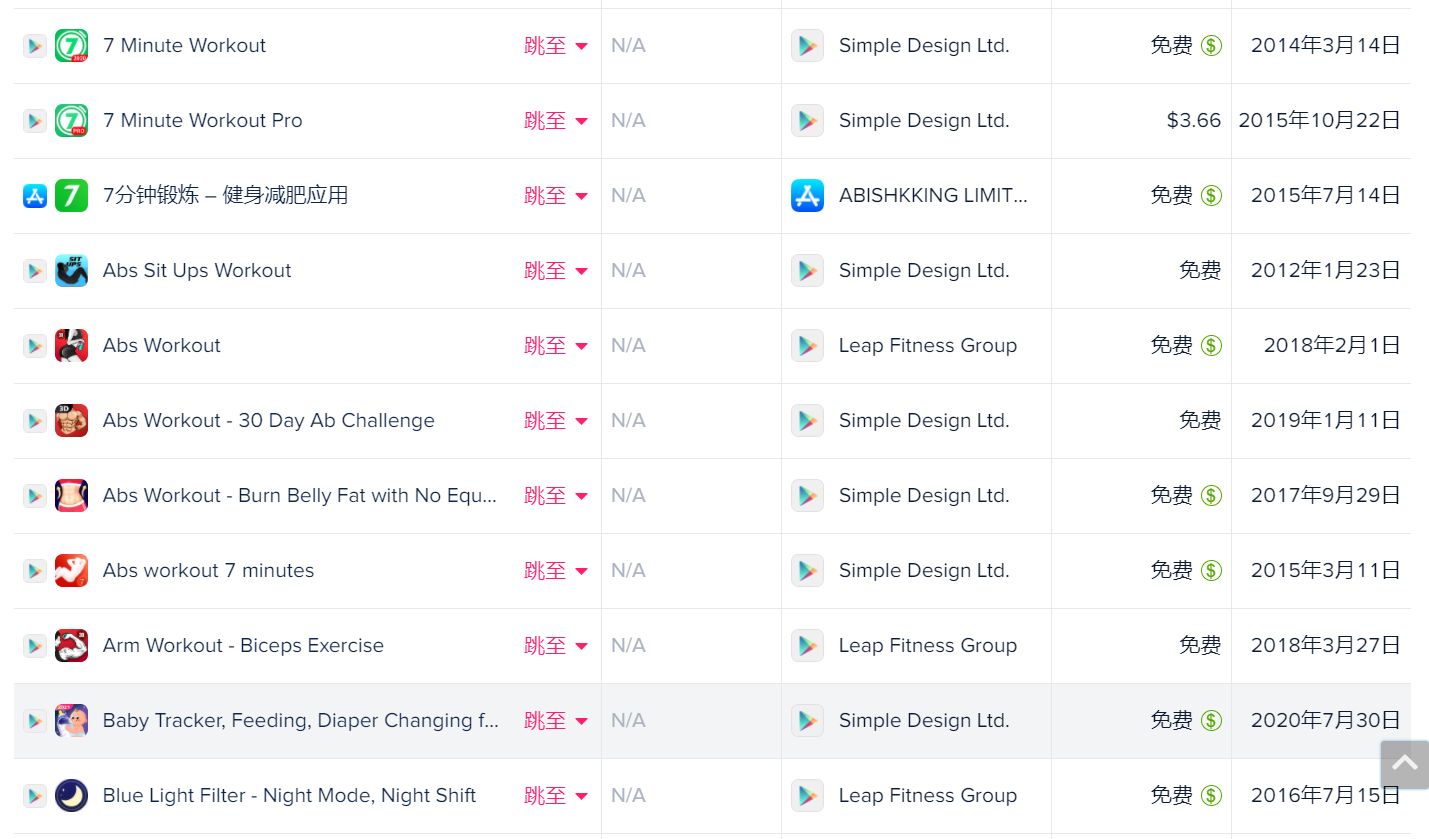
Task: Click the Abs Sit Ups Workout app icon
Action: click(71, 271)
